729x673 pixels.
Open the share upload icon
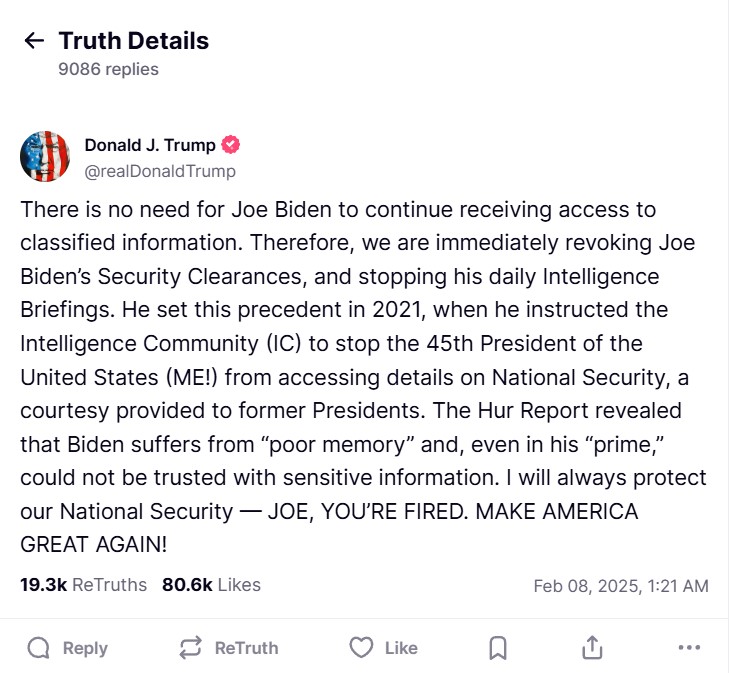(x=592, y=648)
